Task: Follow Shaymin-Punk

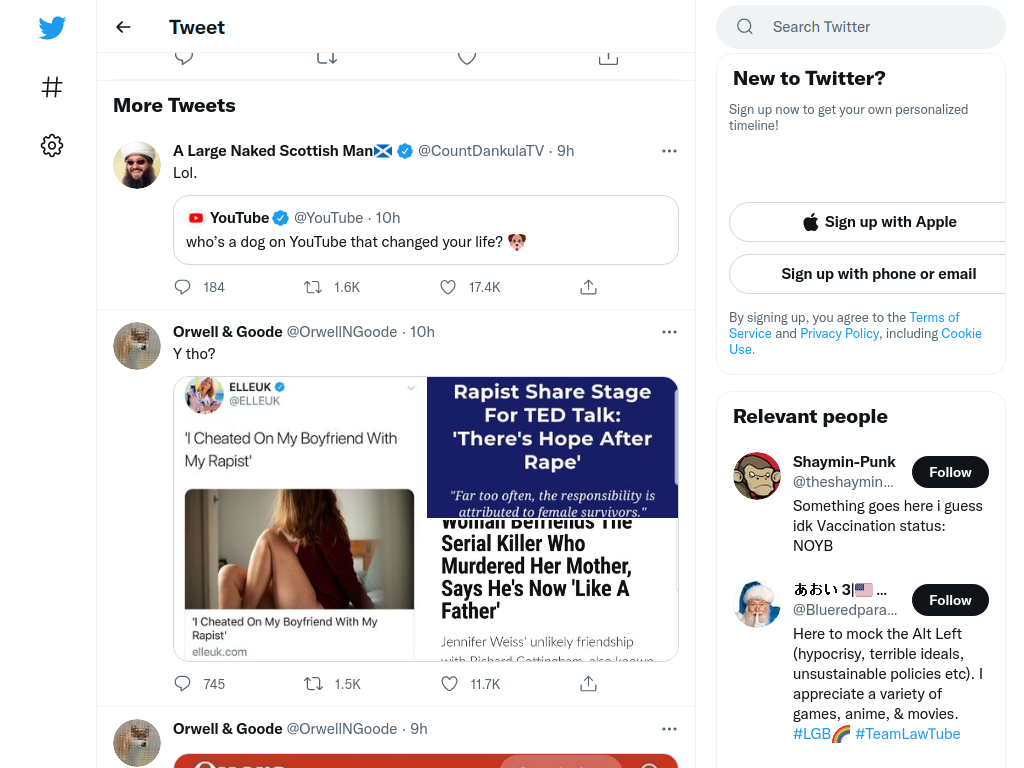Action: coord(950,472)
